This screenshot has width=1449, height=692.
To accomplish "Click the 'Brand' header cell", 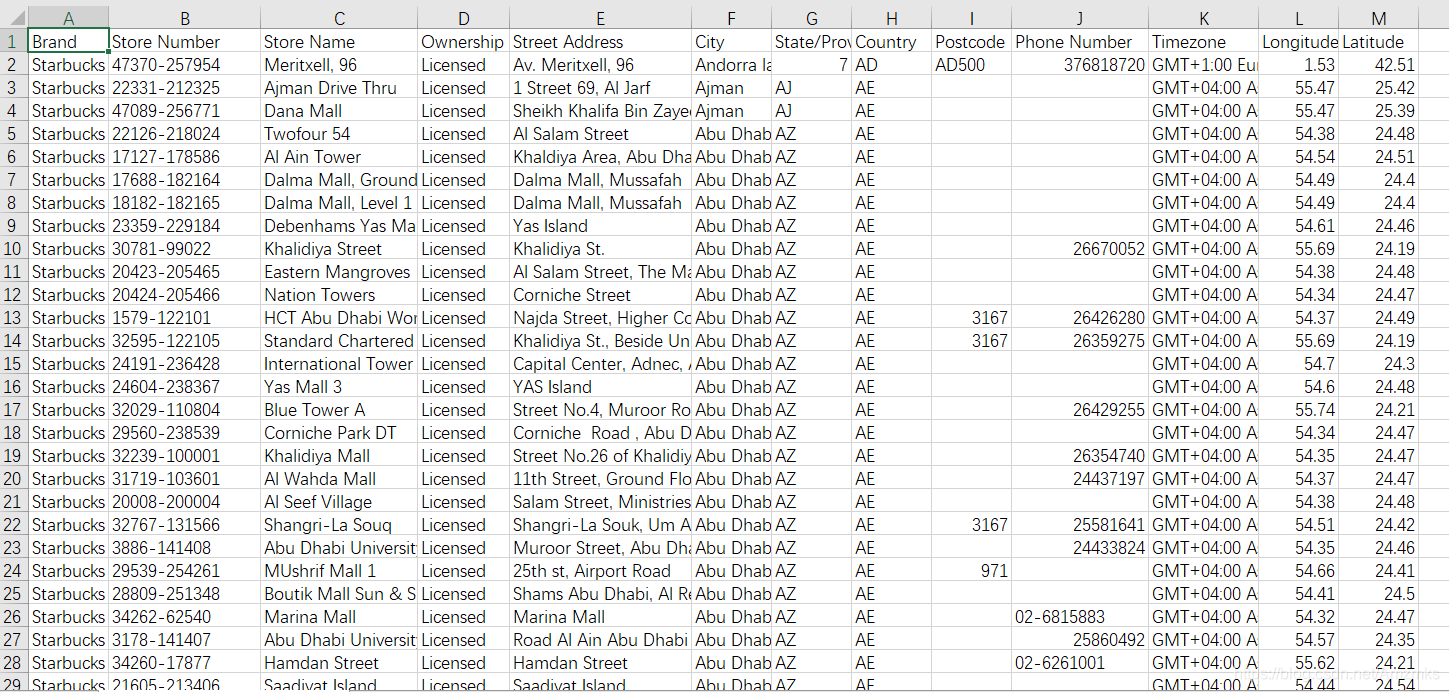I will [x=69, y=42].
